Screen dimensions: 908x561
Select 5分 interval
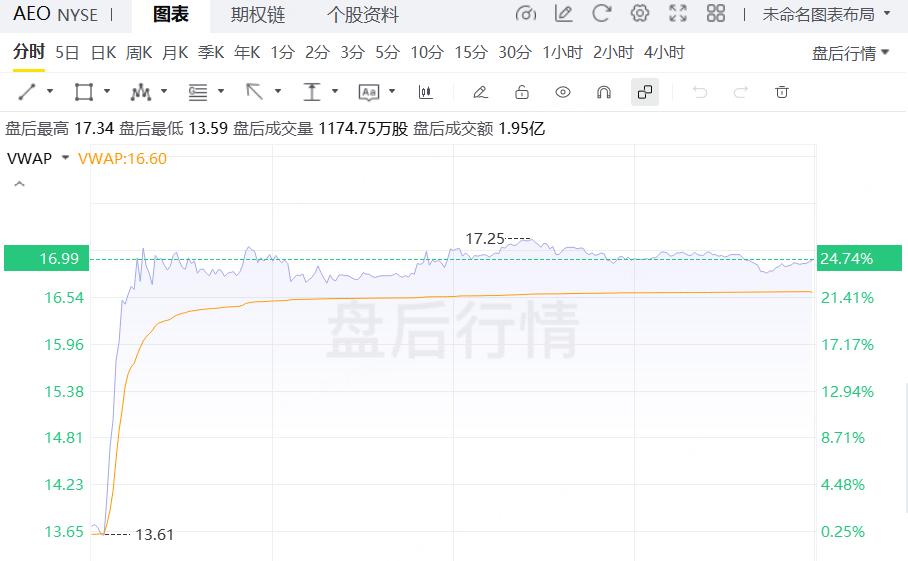tap(387, 53)
